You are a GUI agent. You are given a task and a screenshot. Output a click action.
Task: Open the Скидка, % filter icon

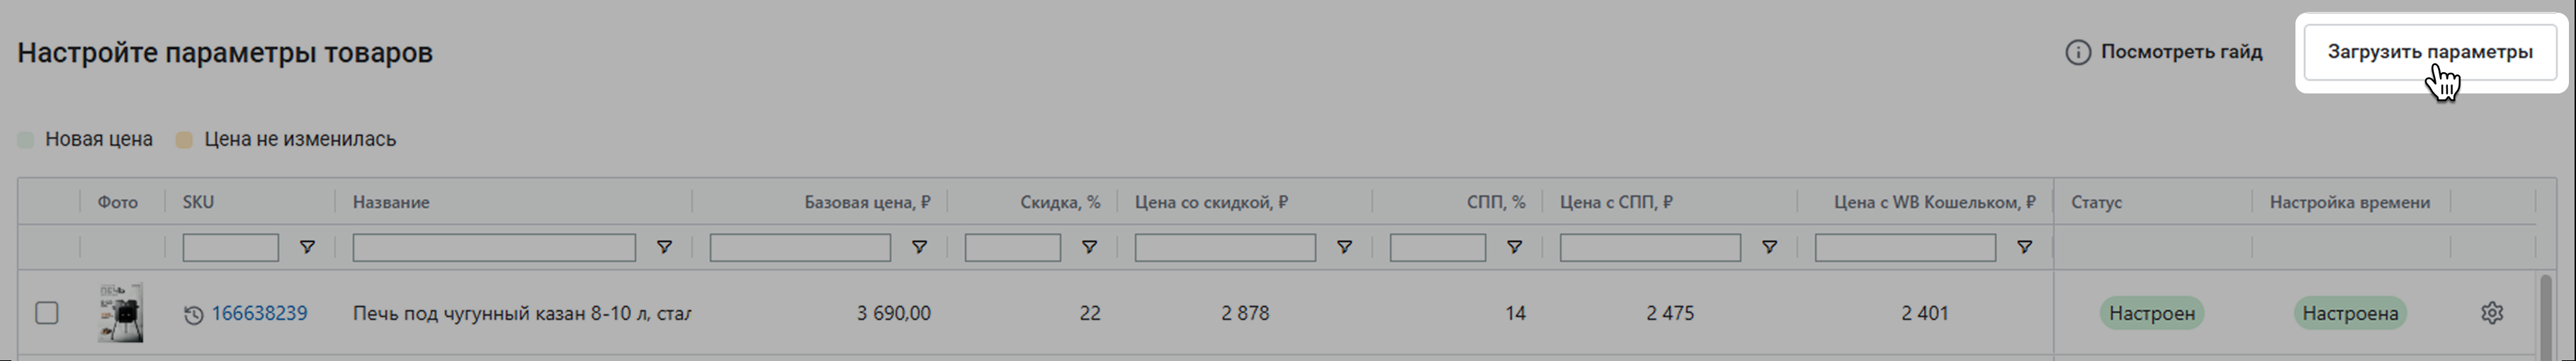point(1089,247)
